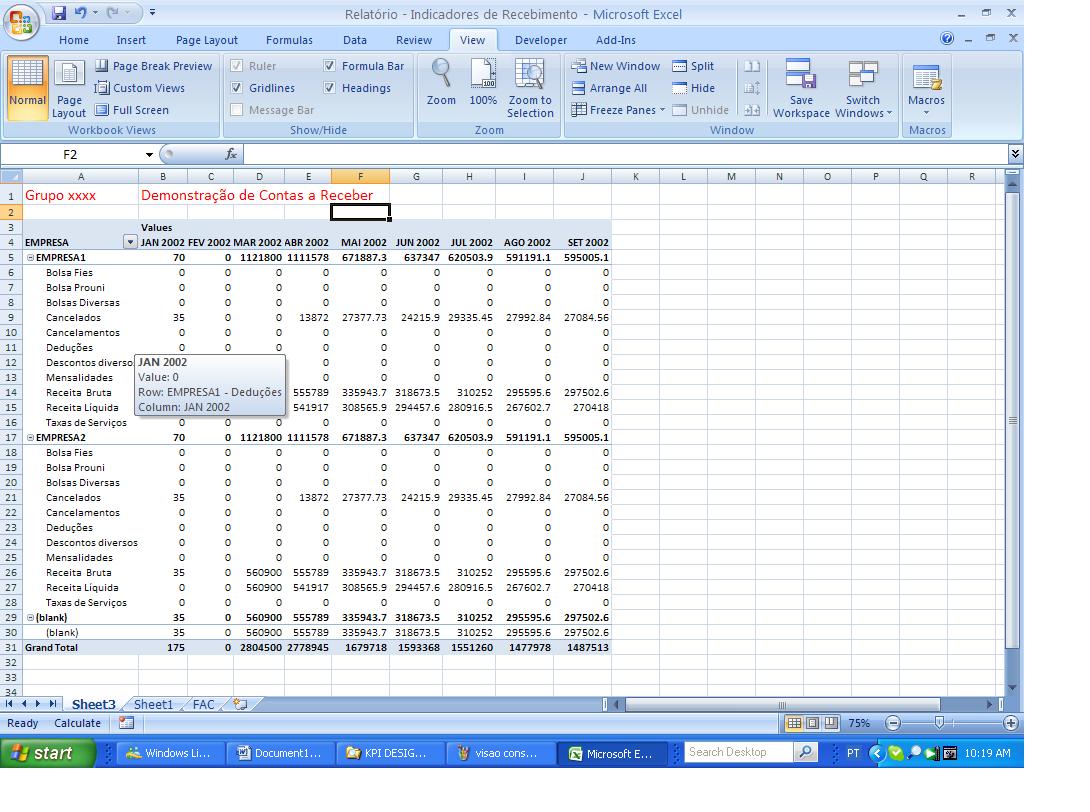Select the Zoom to Selection tool
The image size is (1090, 812).
pos(530,88)
